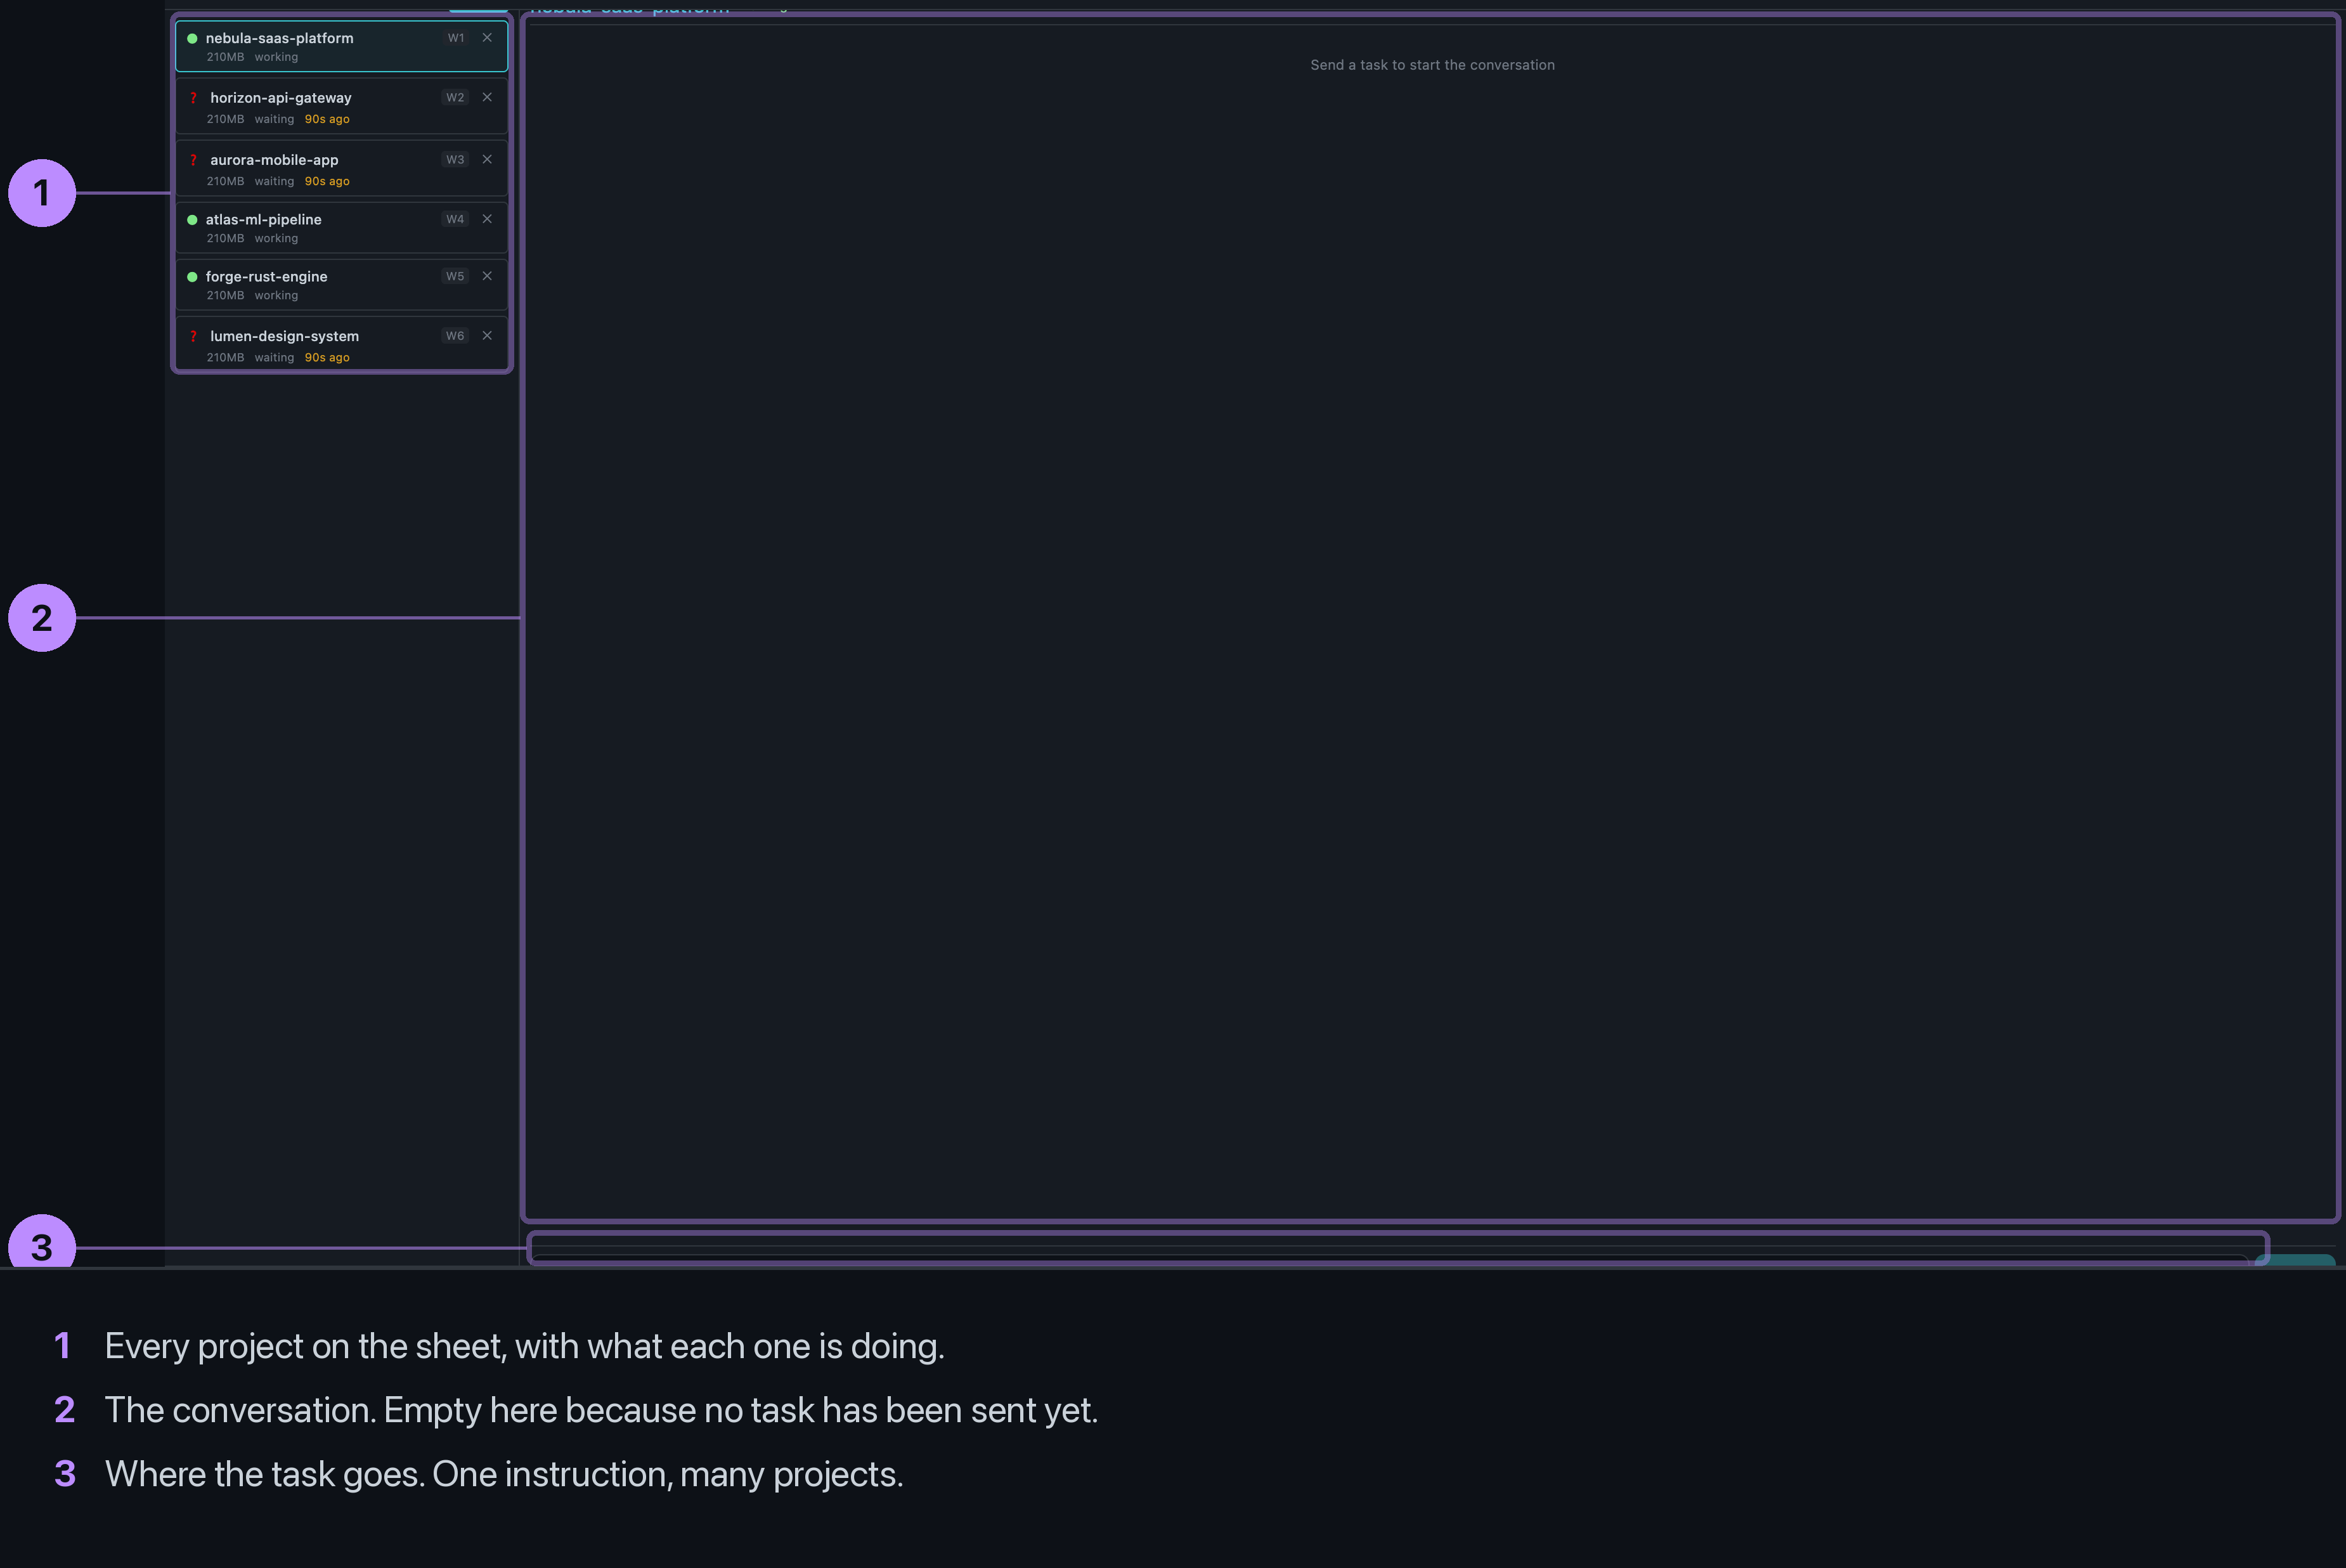Click "210MB" under nebula-saas-platform
The width and height of the screenshot is (2346, 1568).
pyautogui.click(x=225, y=57)
